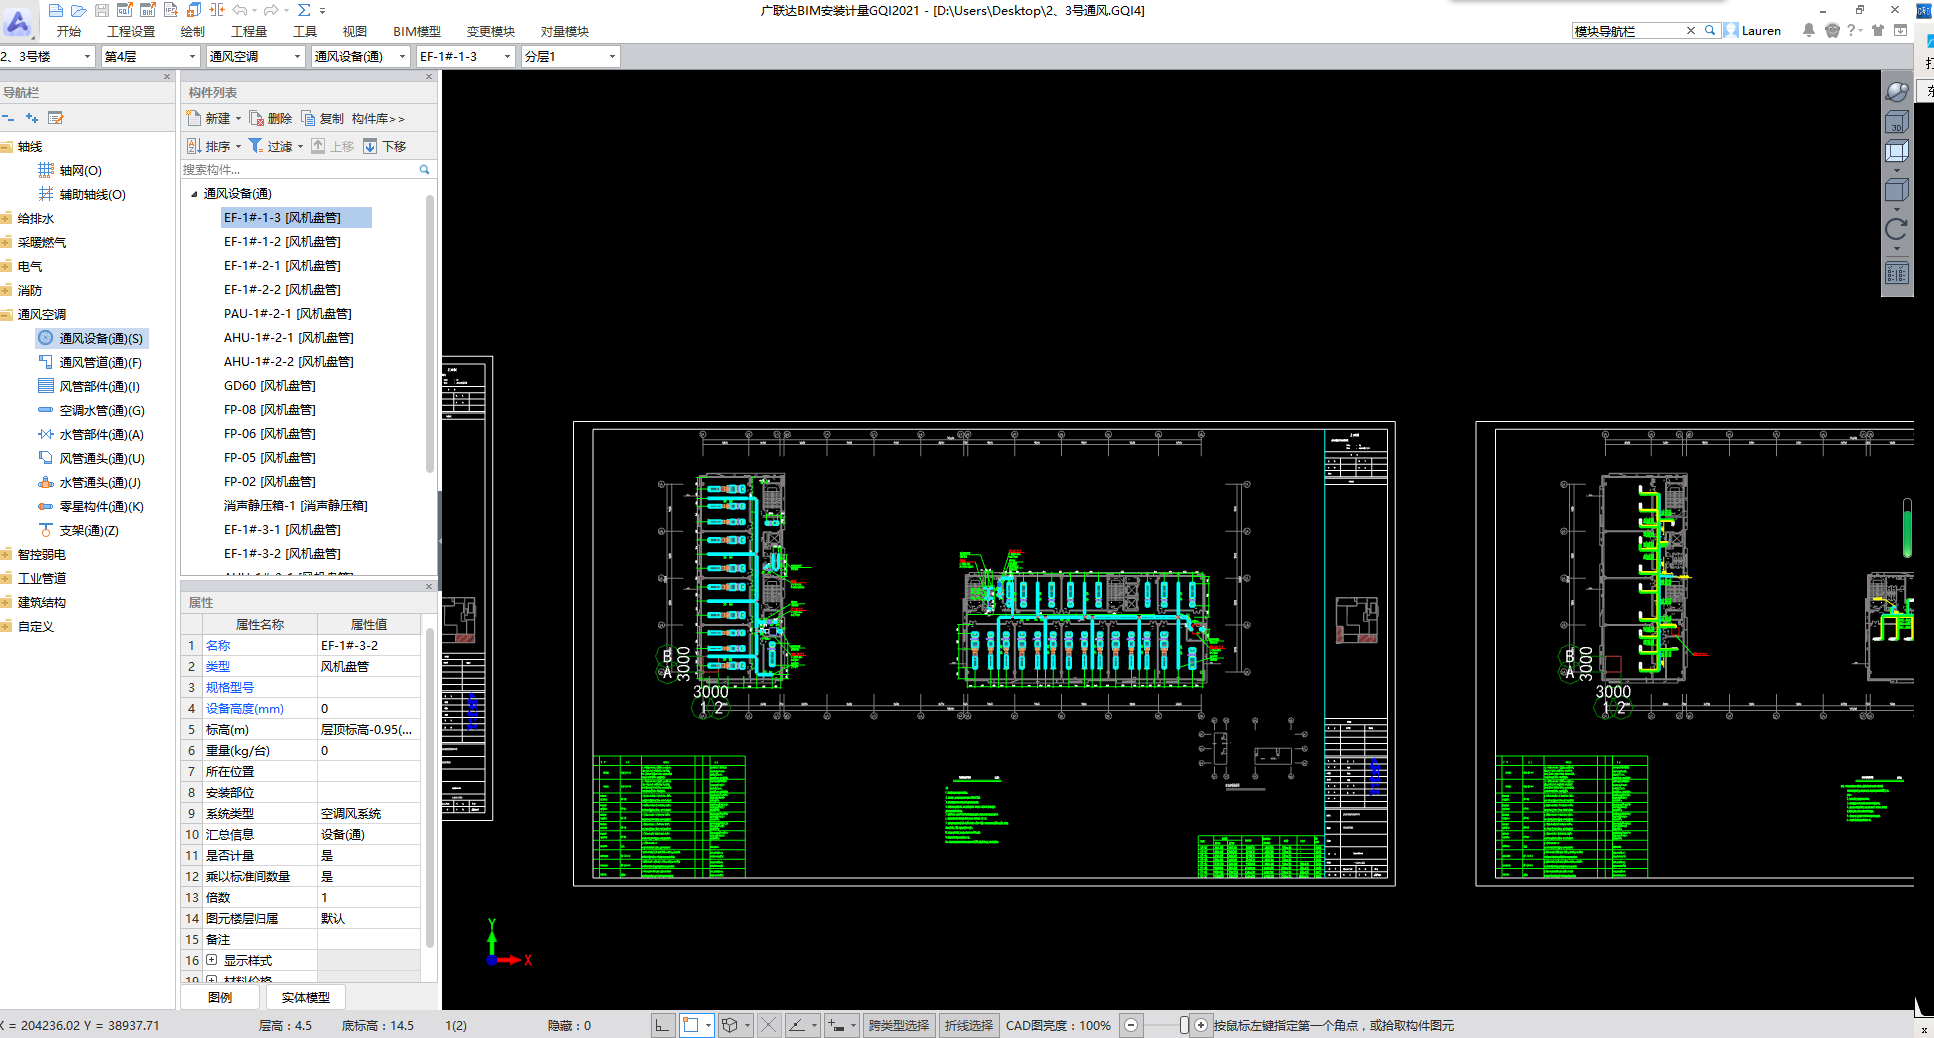Image resolution: width=1934 pixels, height=1038 pixels.
Task: Click the 构件库>> link
Action: (x=378, y=118)
